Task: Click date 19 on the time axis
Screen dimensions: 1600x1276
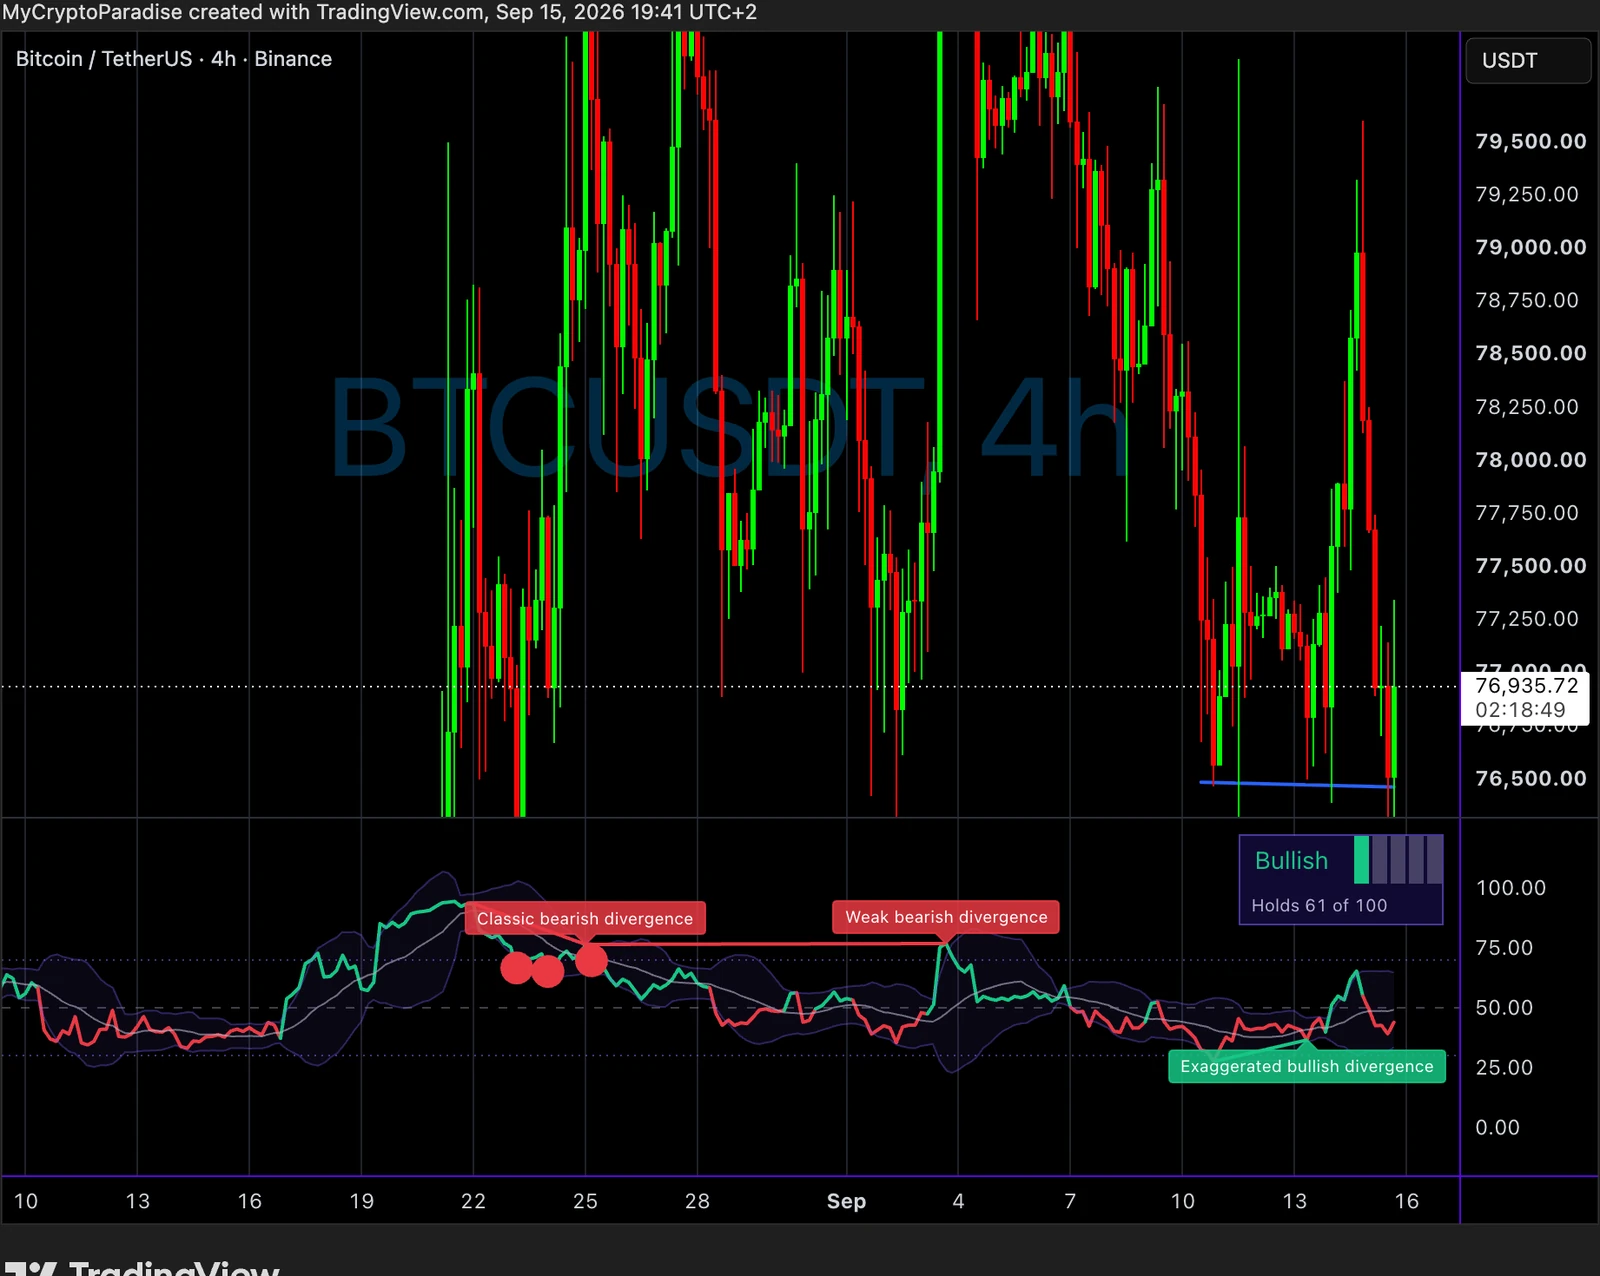Action: [x=361, y=1201]
